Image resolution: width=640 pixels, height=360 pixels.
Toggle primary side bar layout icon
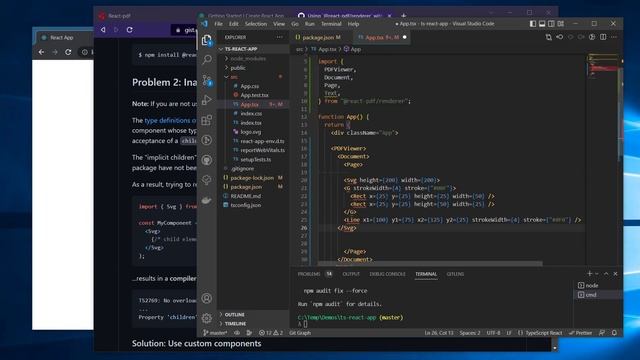click(x=533, y=24)
